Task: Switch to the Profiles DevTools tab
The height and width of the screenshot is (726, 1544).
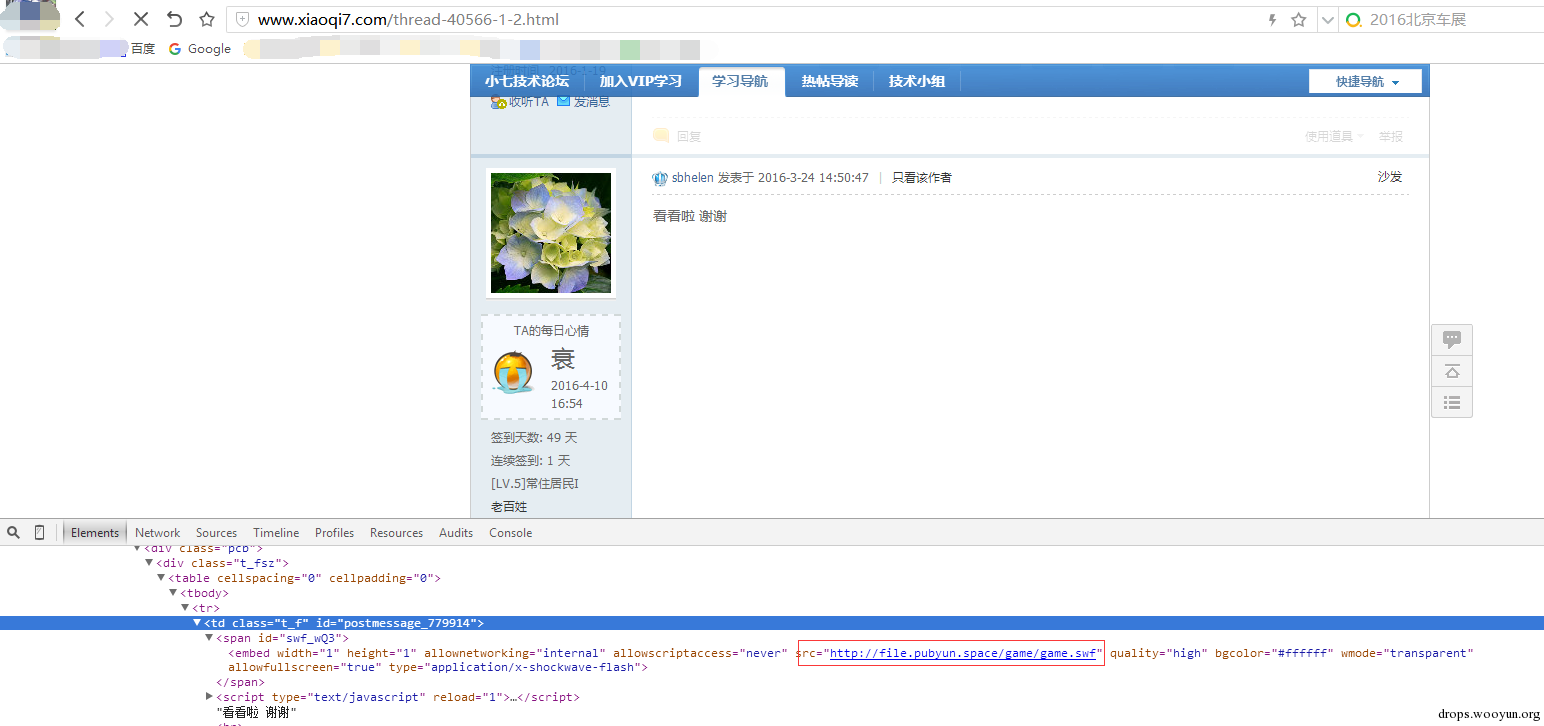Action: (335, 533)
